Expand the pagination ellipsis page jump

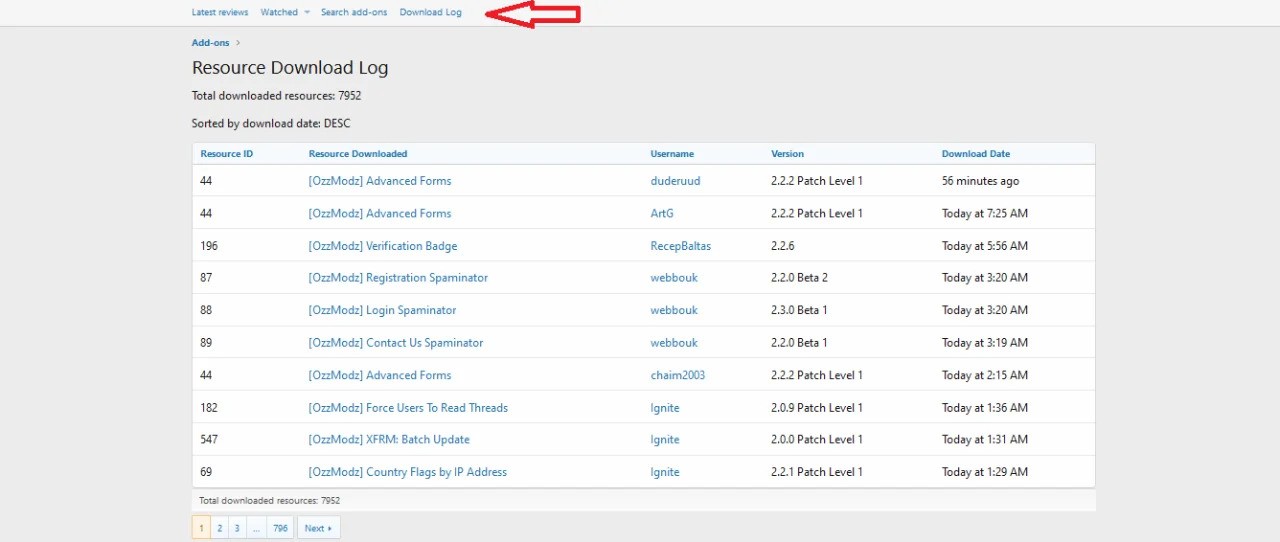[256, 528]
